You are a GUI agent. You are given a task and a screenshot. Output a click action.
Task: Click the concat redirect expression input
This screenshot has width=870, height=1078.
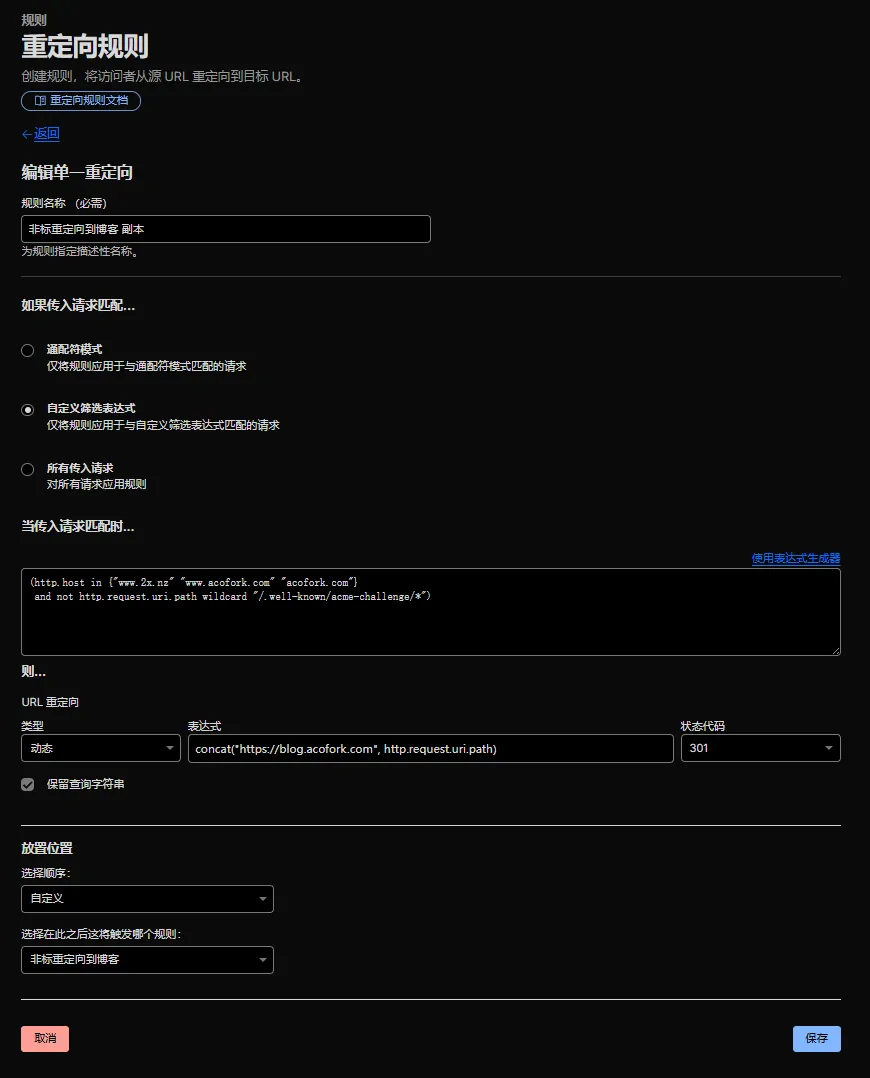[x=430, y=748]
